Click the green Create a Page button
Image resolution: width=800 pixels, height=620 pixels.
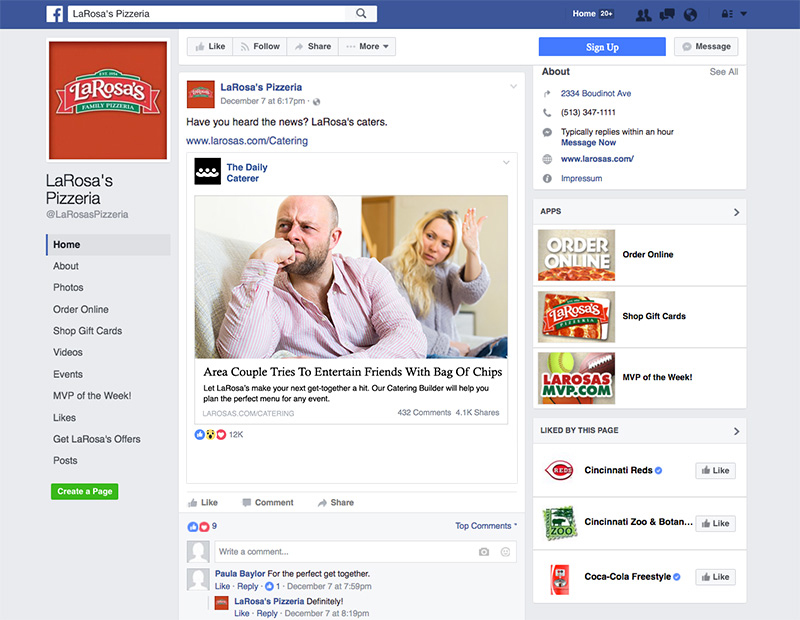click(x=85, y=491)
